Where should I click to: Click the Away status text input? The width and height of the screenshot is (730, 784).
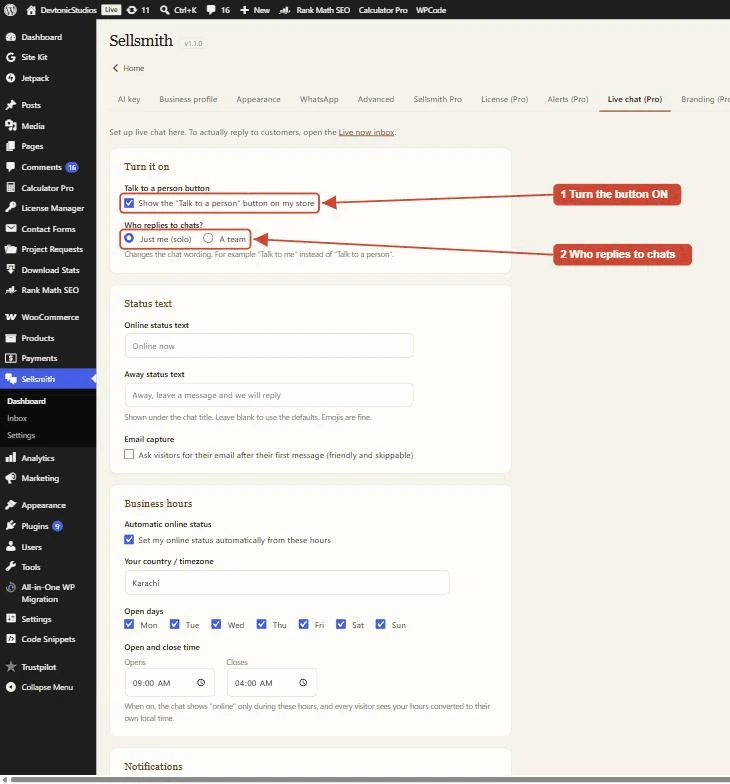tap(269, 395)
